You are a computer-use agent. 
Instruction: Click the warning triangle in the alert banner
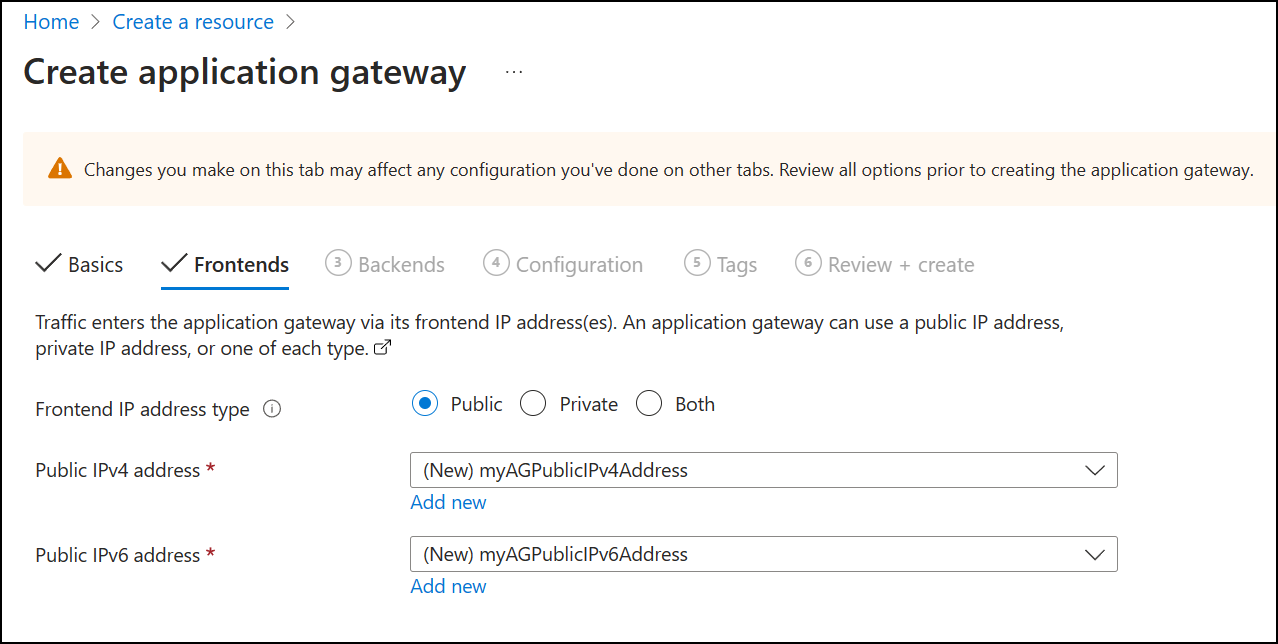pos(59,169)
